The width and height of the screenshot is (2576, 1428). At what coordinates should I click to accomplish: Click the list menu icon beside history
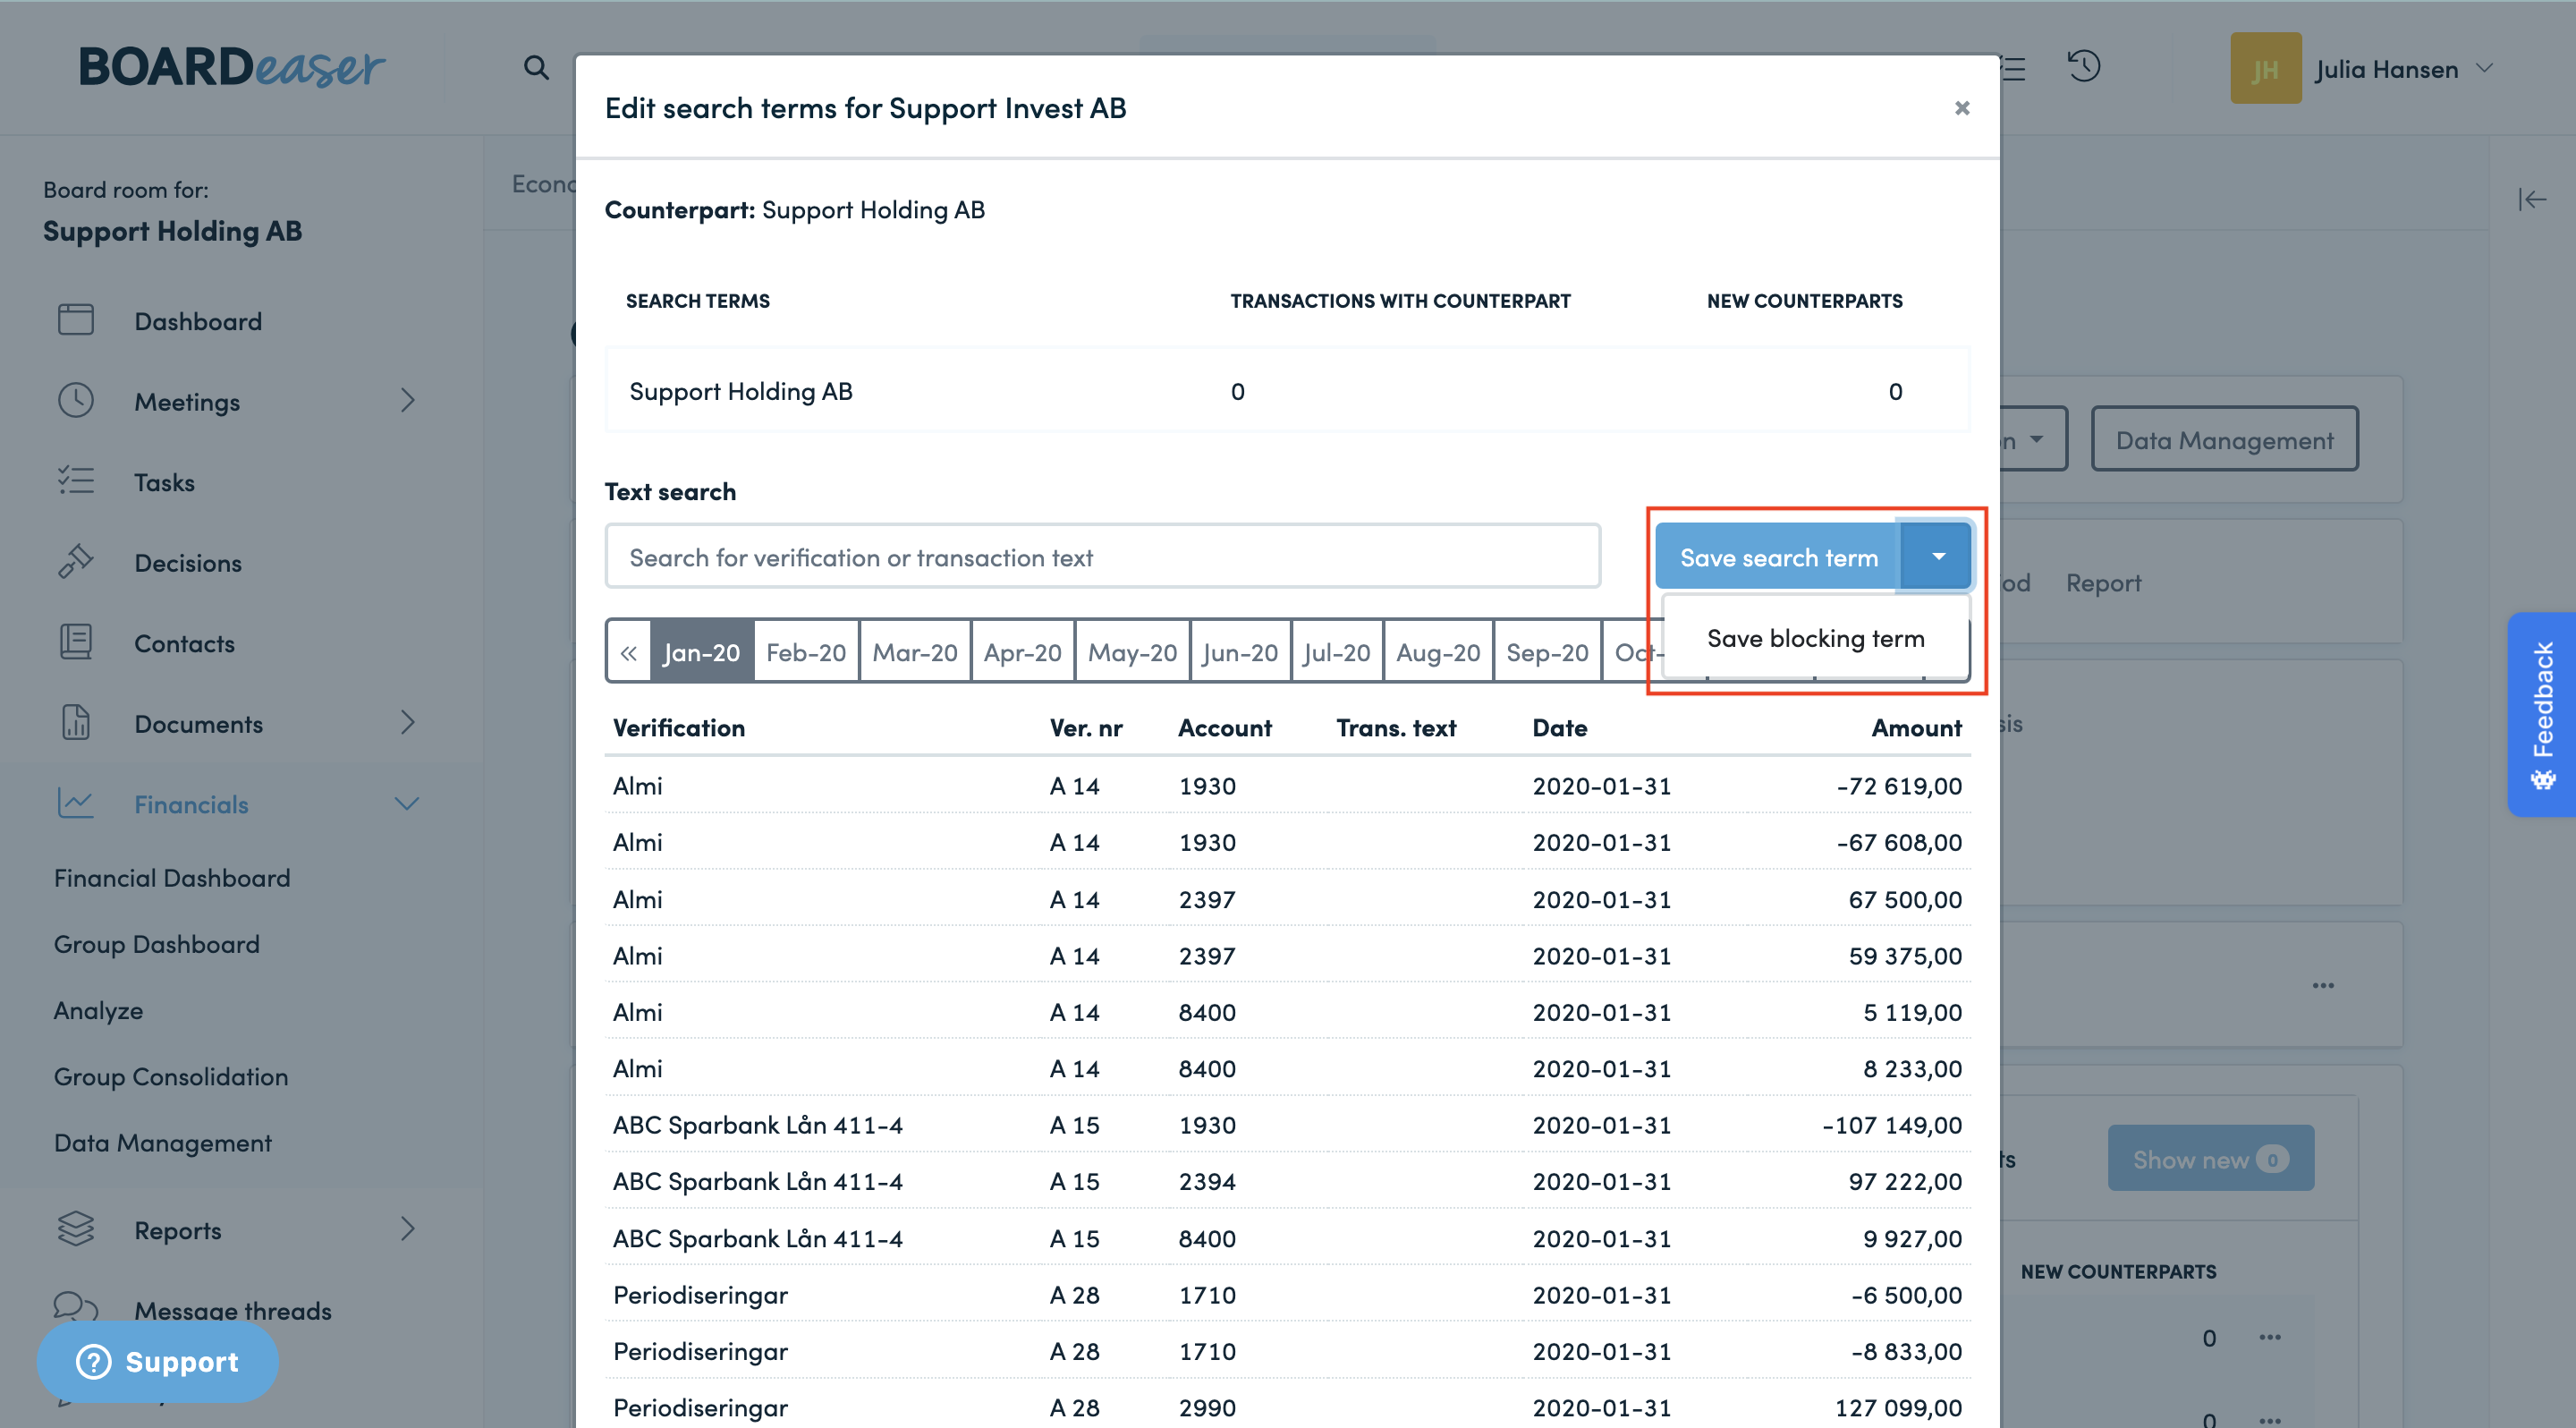2013,69
